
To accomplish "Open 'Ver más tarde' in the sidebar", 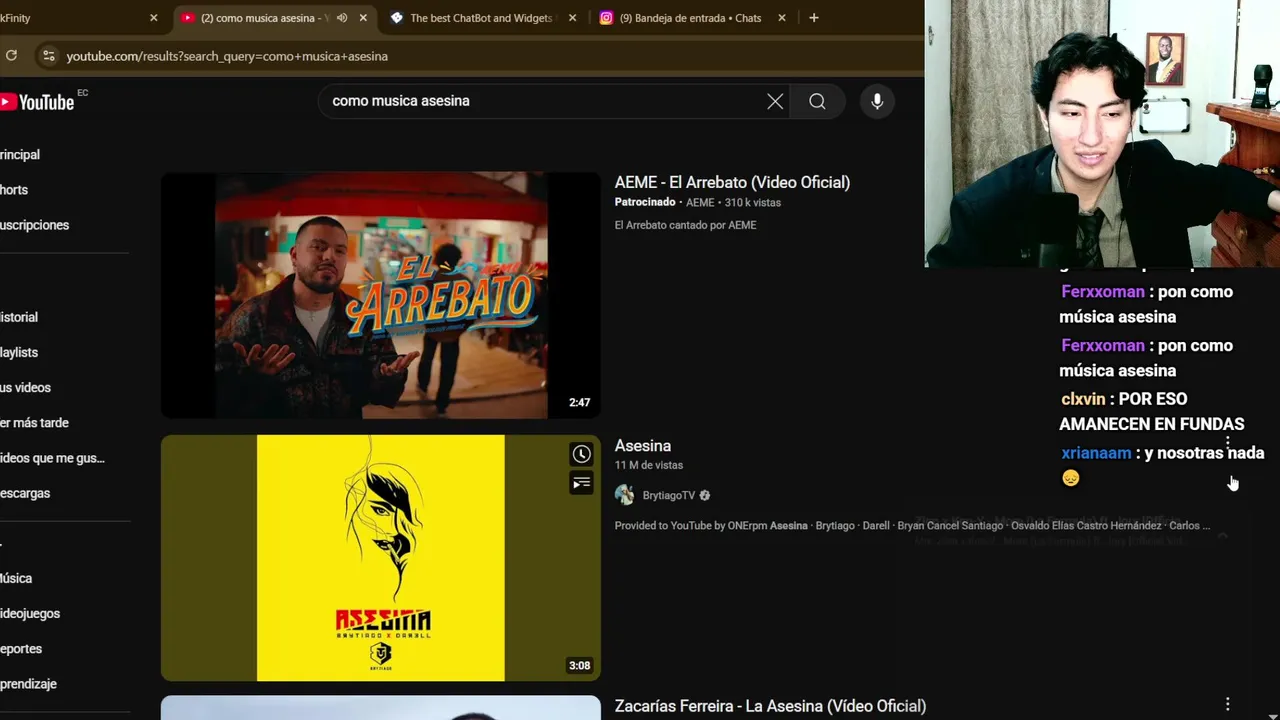I will (34, 423).
